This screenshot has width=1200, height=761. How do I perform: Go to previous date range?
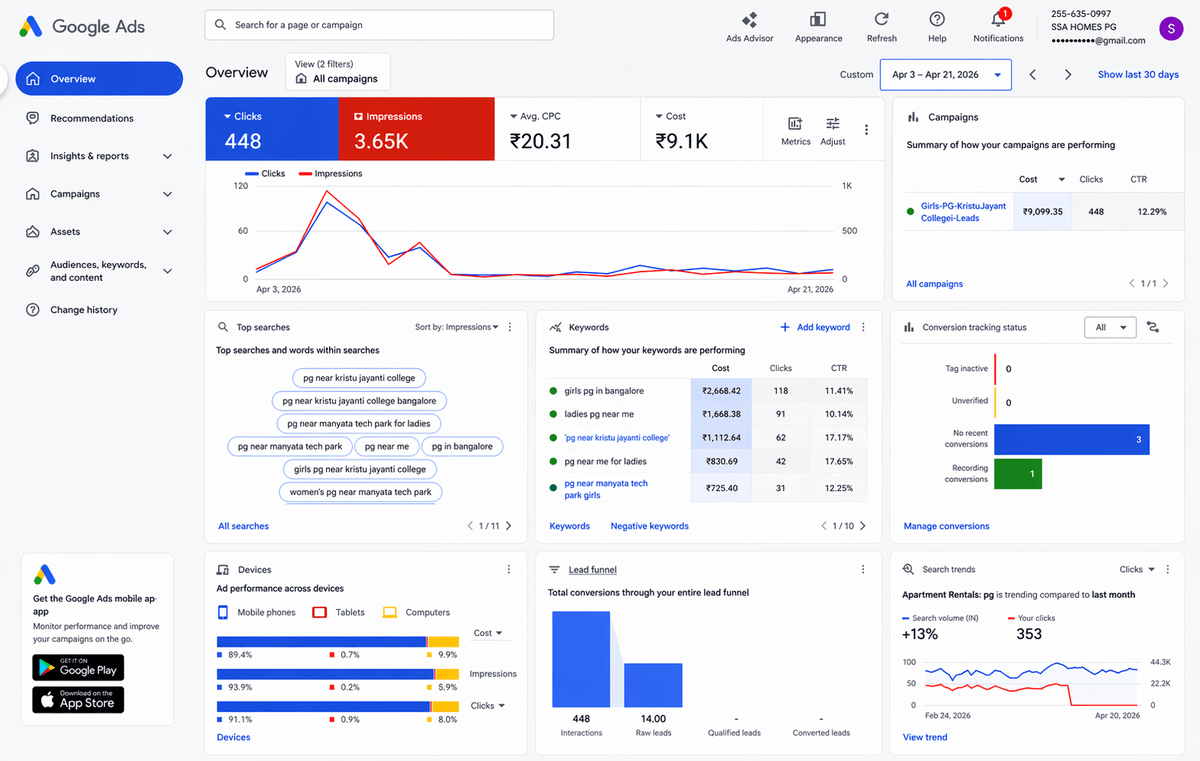click(1033, 75)
